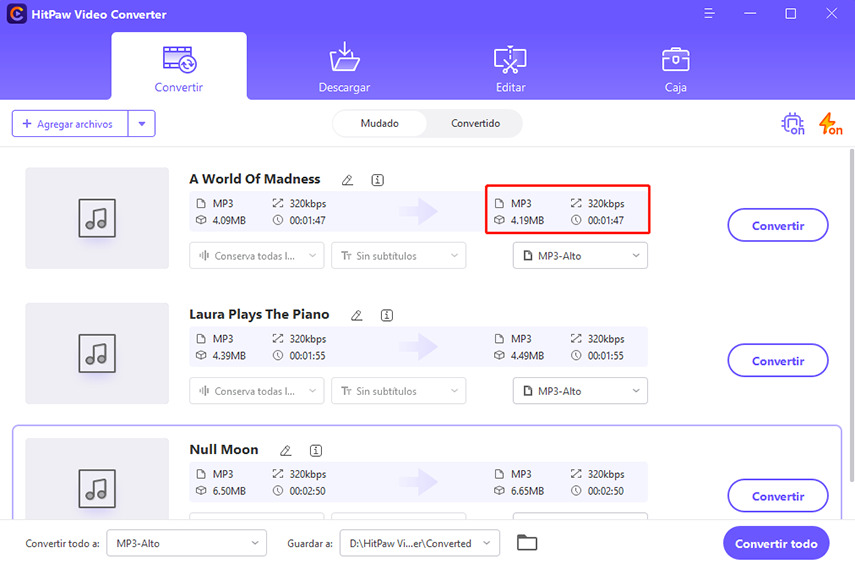This screenshot has width=855, height=564.
Task: Convert the Laura Plays The Piano file
Action: (778, 361)
